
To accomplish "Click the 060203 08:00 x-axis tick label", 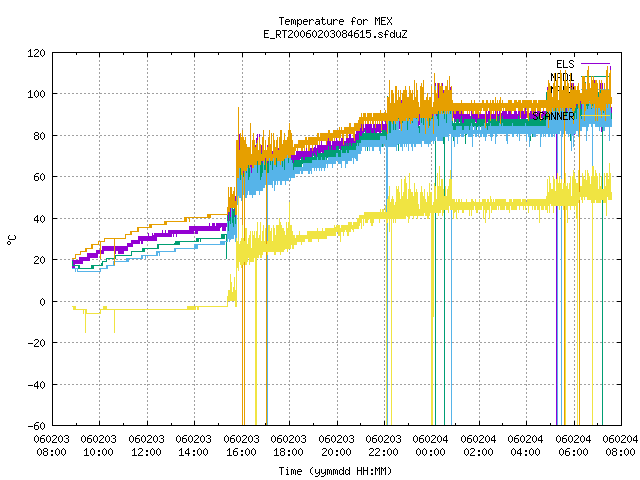I will [51, 445].
